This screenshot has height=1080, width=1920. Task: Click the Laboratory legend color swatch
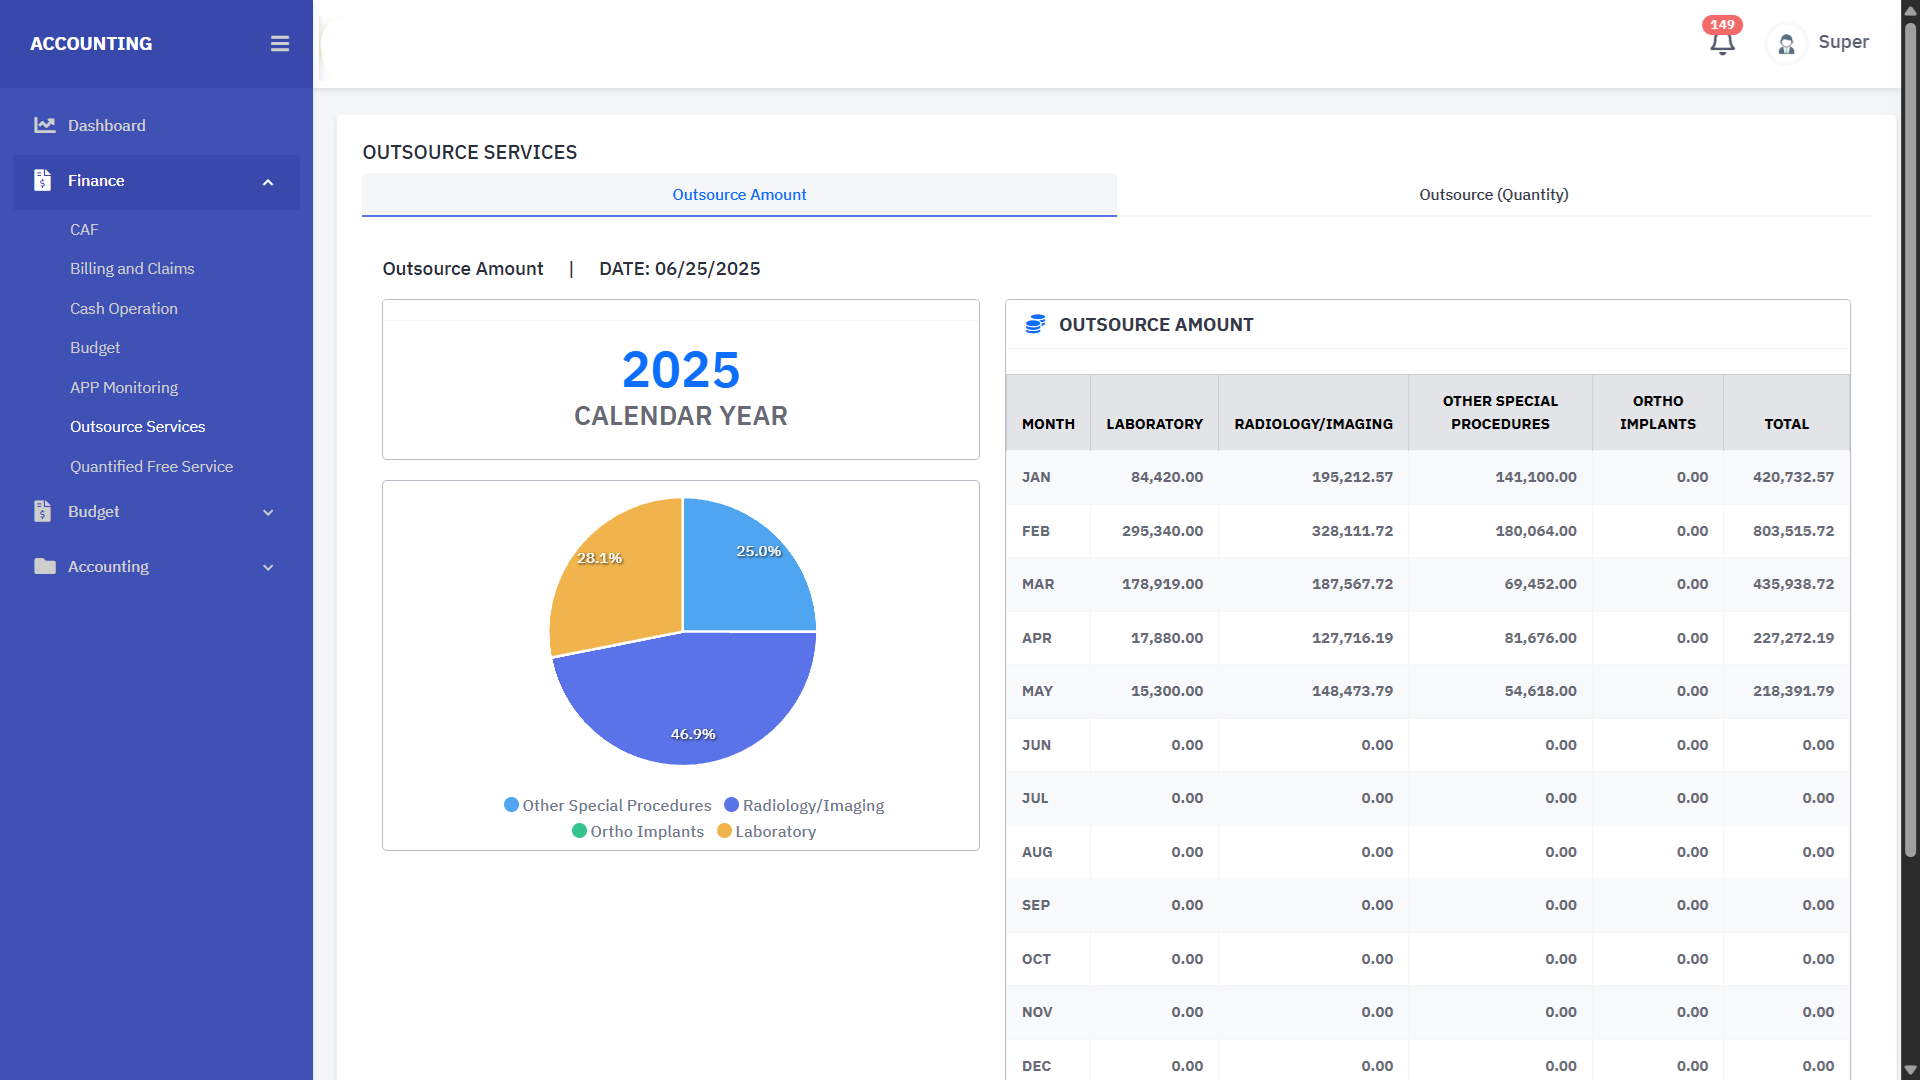click(724, 832)
